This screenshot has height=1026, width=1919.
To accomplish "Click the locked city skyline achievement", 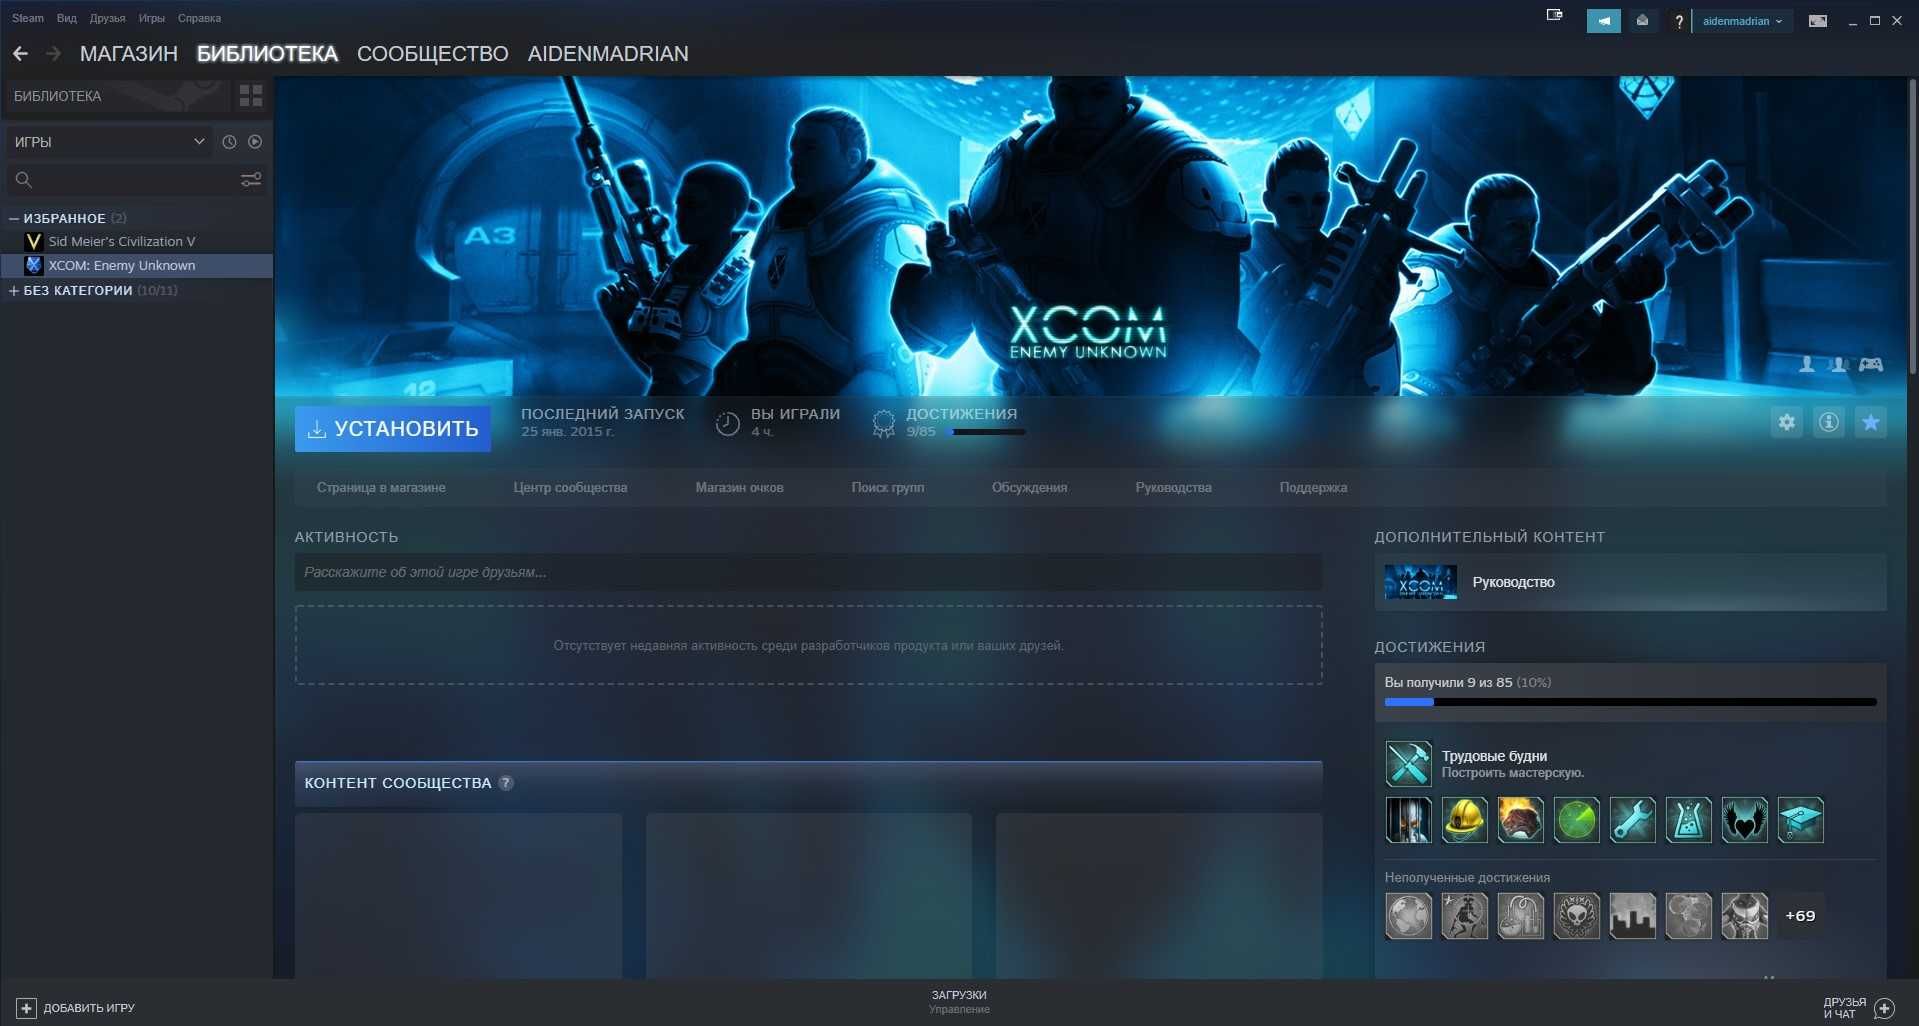I will (x=1632, y=916).
